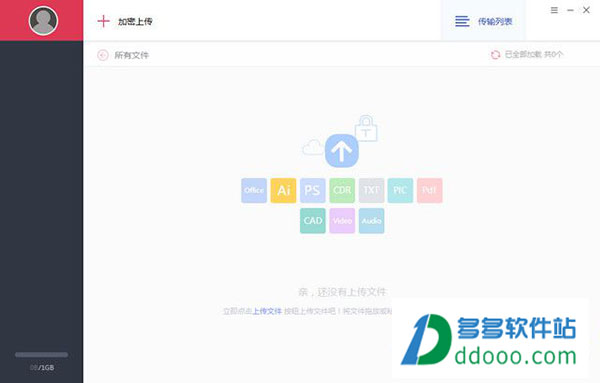
Task: Select the Pdf file type icon
Action: coord(430,190)
